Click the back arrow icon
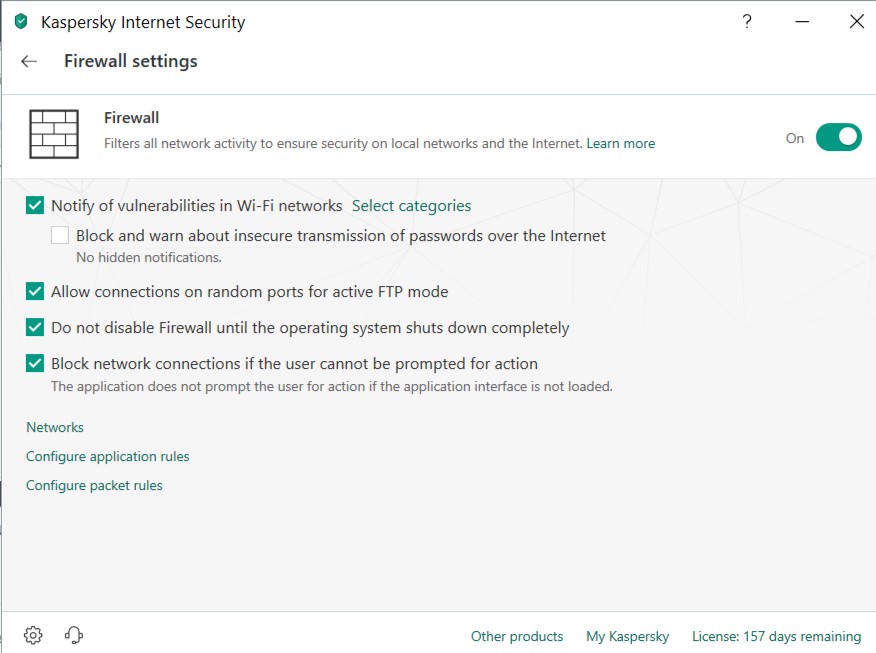The height and width of the screenshot is (653, 876). (x=29, y=61)
